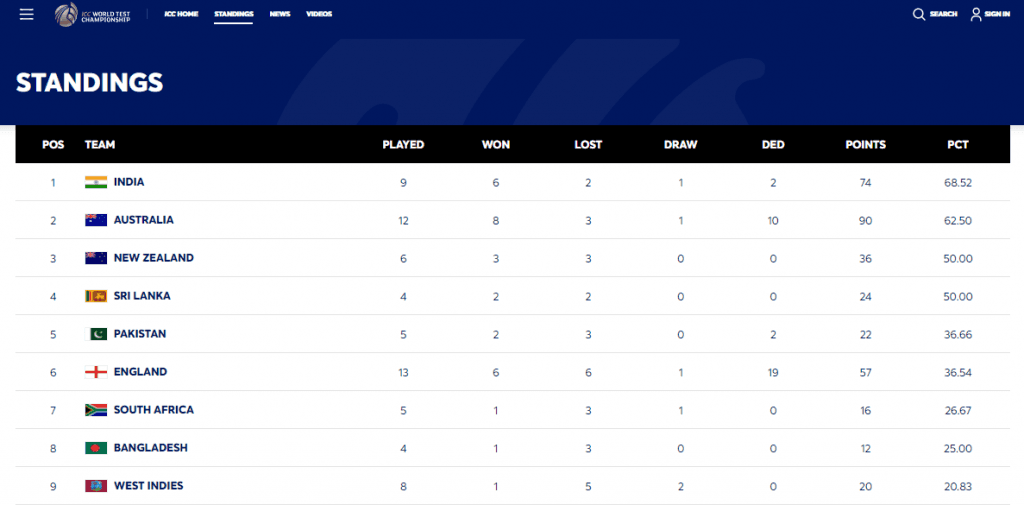Click the Australia flag icon

[96, 220]
